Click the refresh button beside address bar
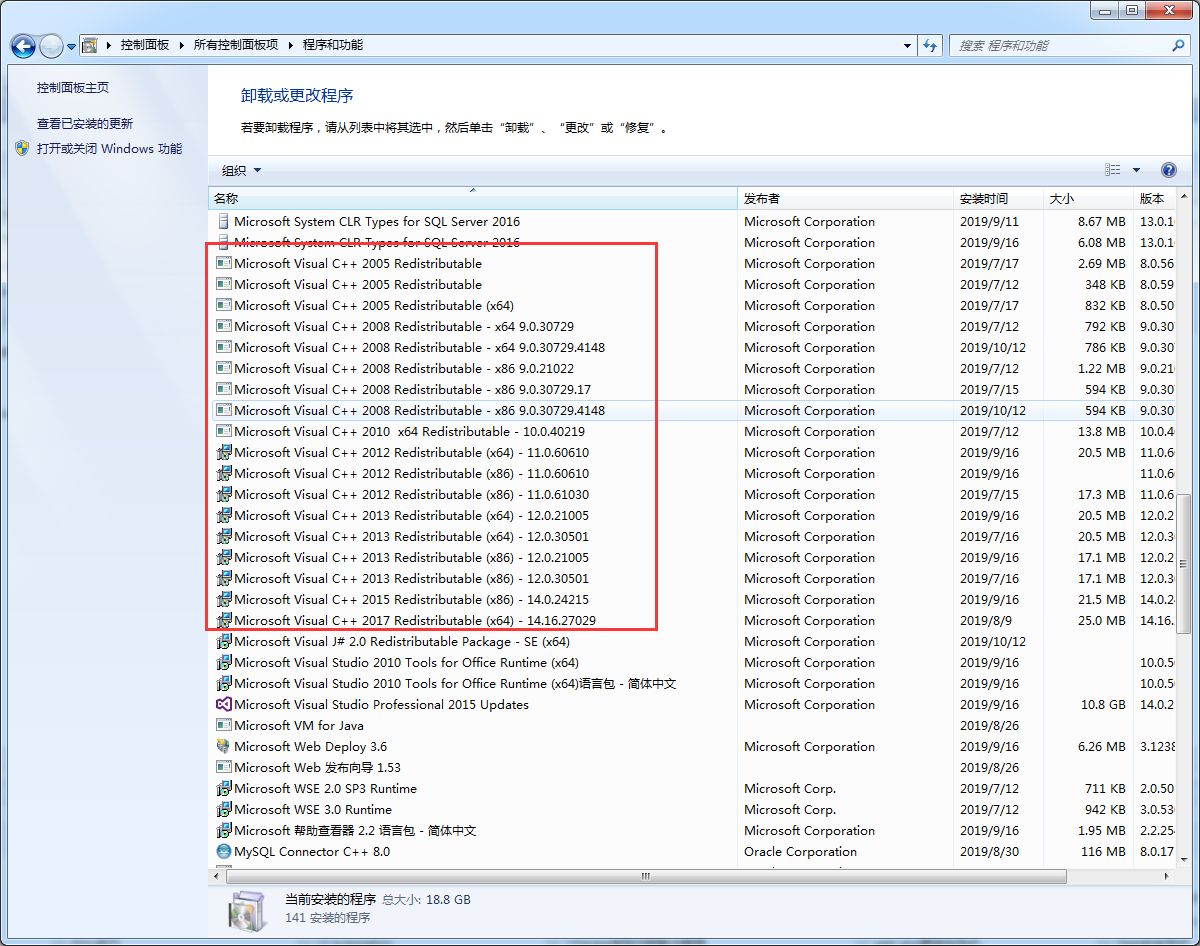This screenshot has height=946, width=1200. click(931, 46)
